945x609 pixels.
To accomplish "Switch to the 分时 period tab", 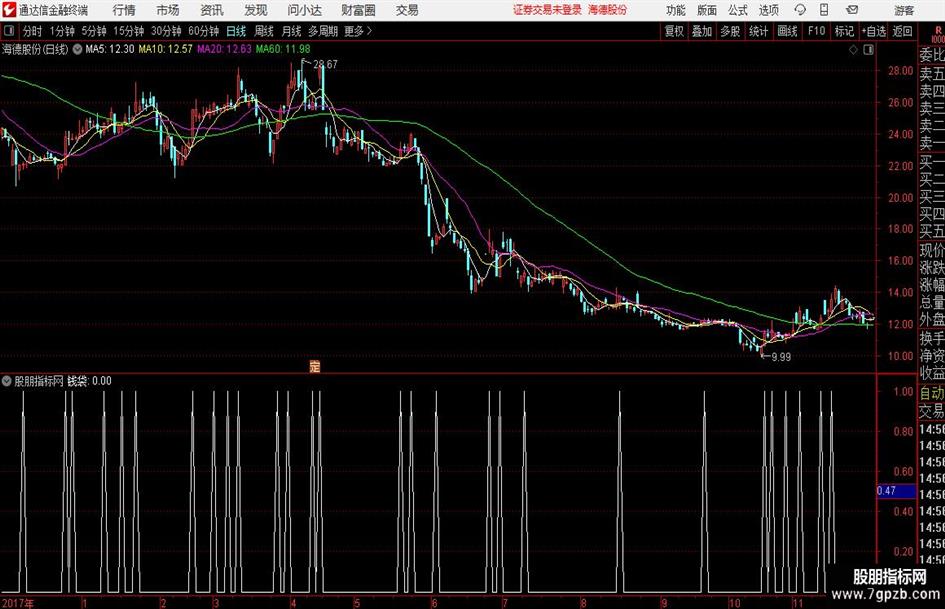I will [33, 31].
